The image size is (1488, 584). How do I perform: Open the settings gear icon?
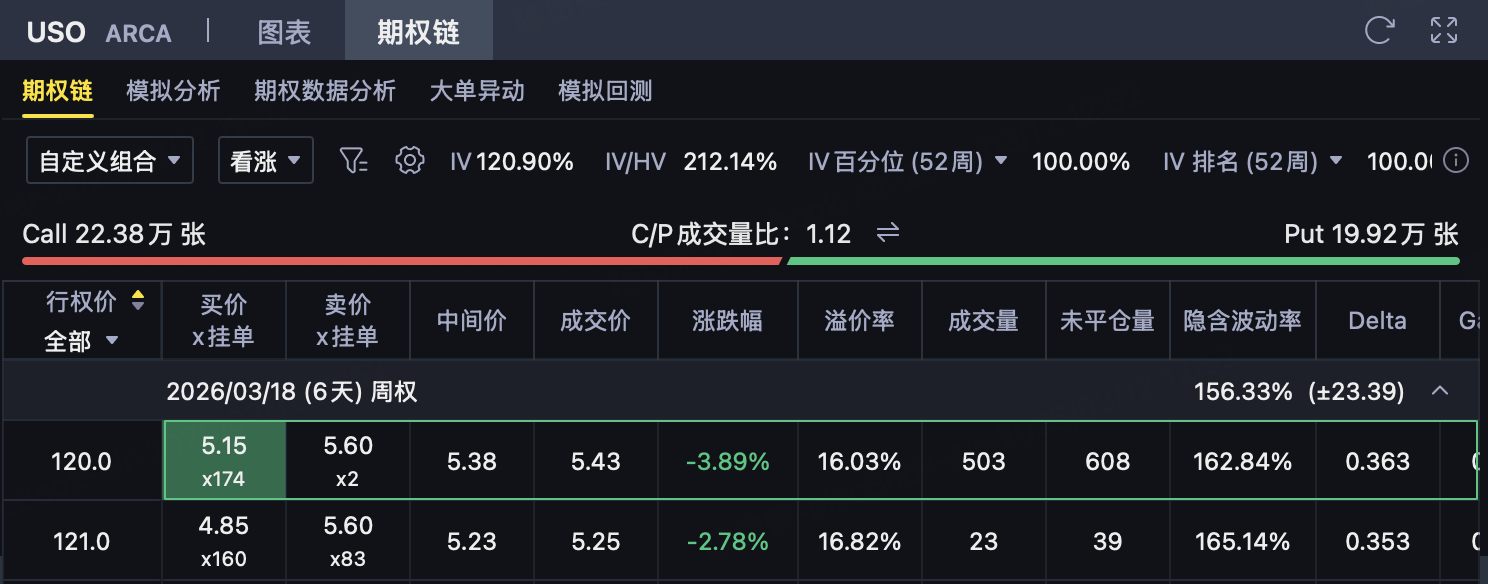click(410, 160)
